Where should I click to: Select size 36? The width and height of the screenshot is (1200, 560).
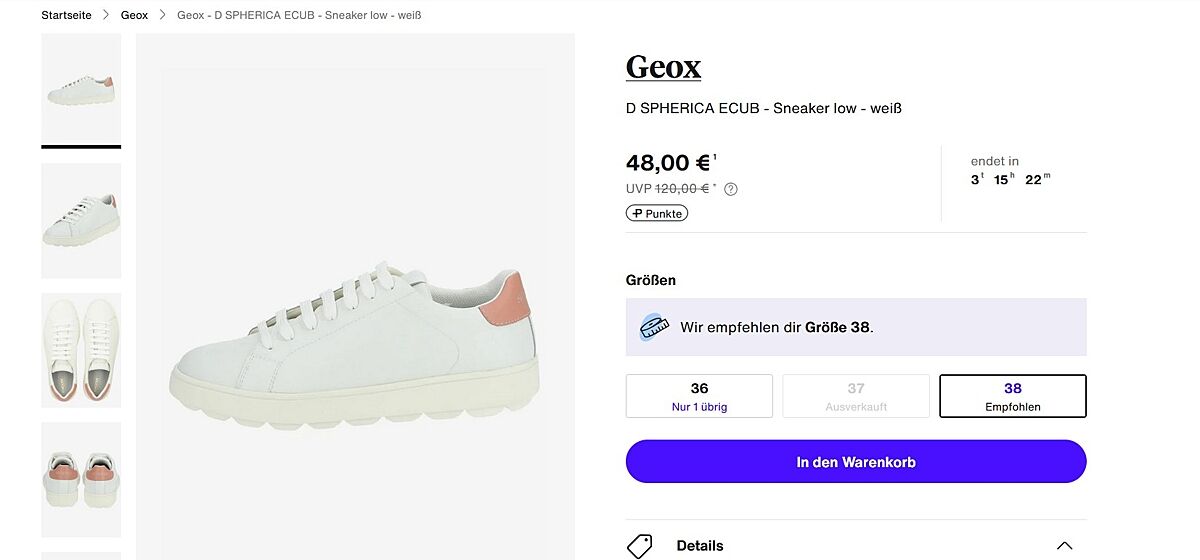point(699,396)
